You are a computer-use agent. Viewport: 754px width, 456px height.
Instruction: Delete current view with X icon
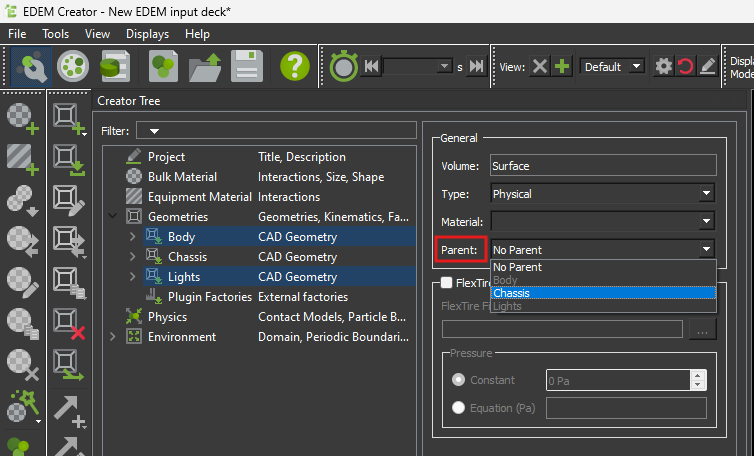pos(540,66)
